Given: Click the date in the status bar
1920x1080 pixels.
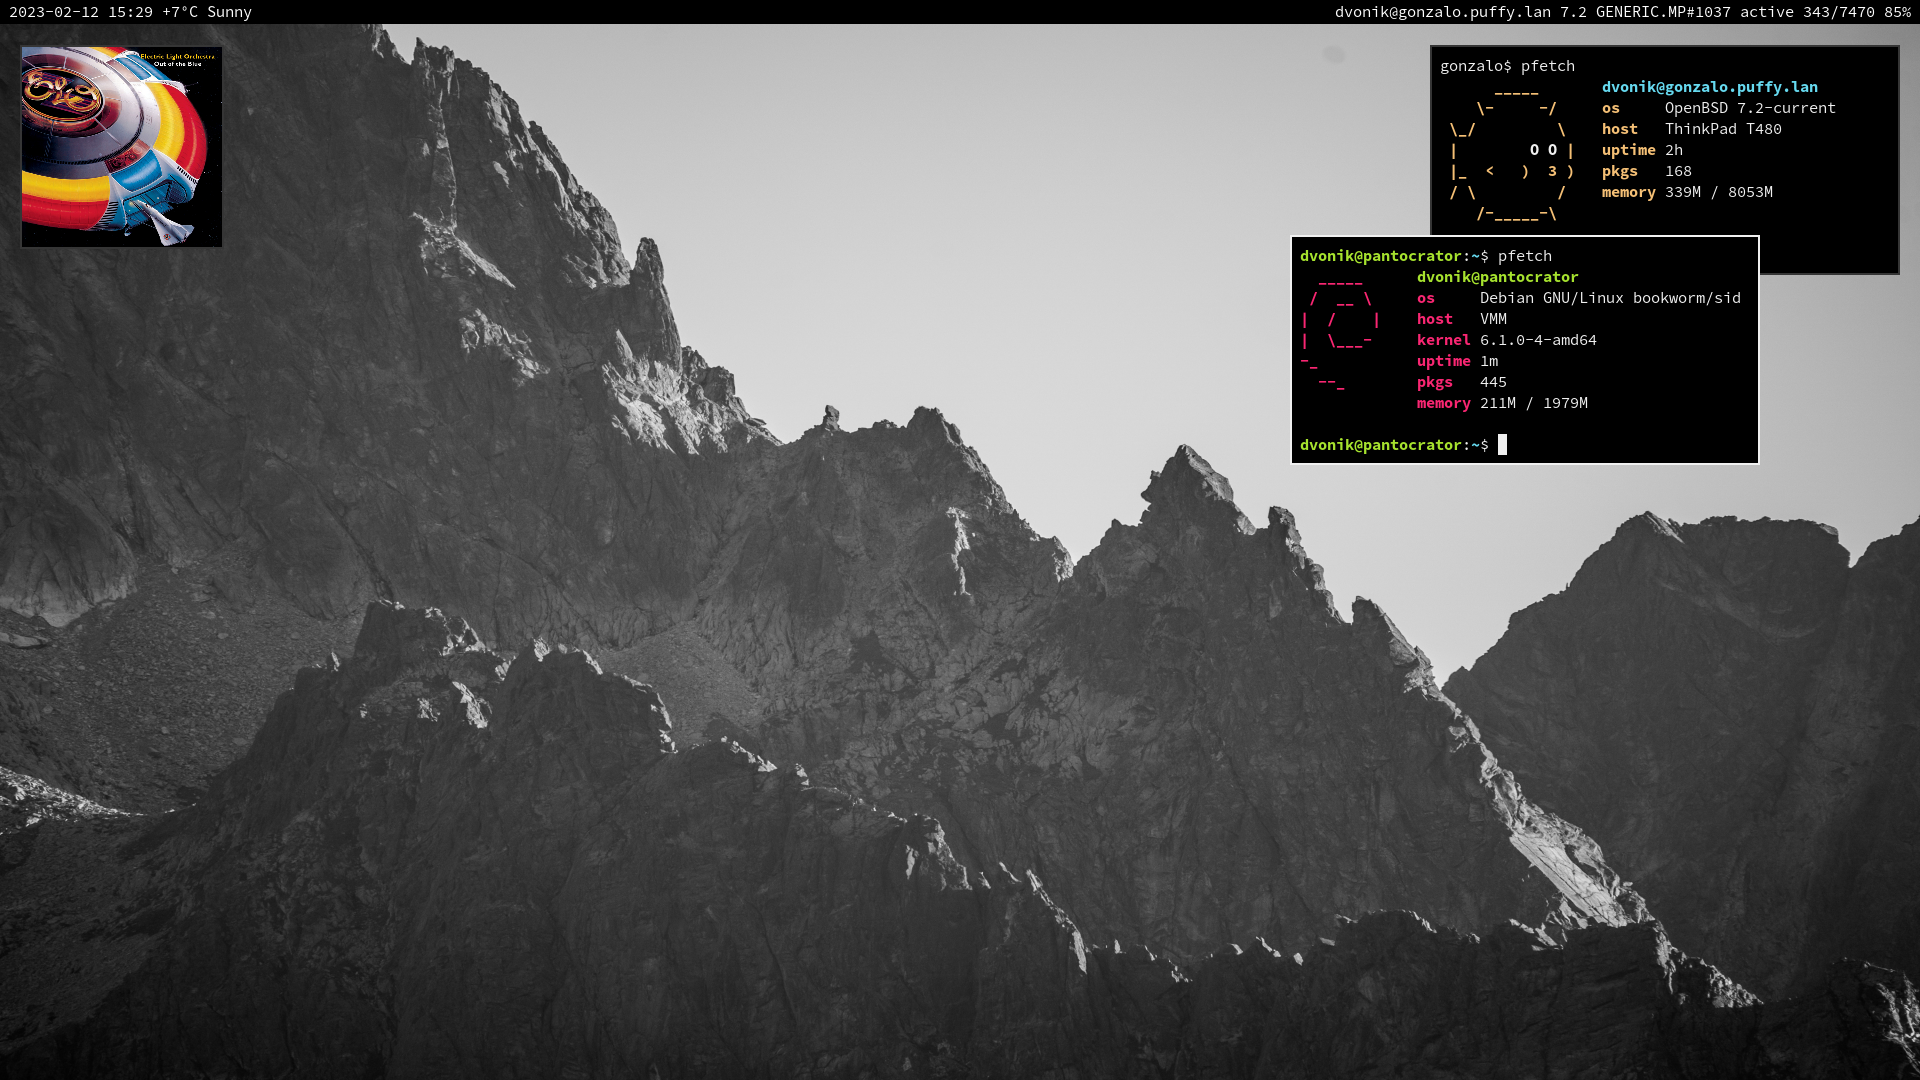Looking at the screenshot, I should click(x=54, y=12).
